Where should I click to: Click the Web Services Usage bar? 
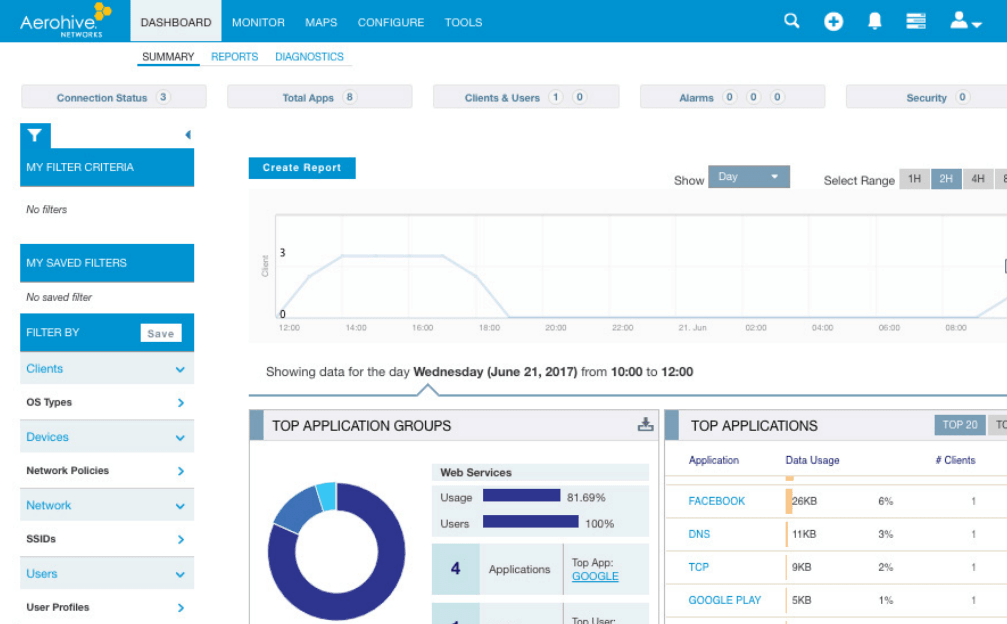(x=521, y=496)
